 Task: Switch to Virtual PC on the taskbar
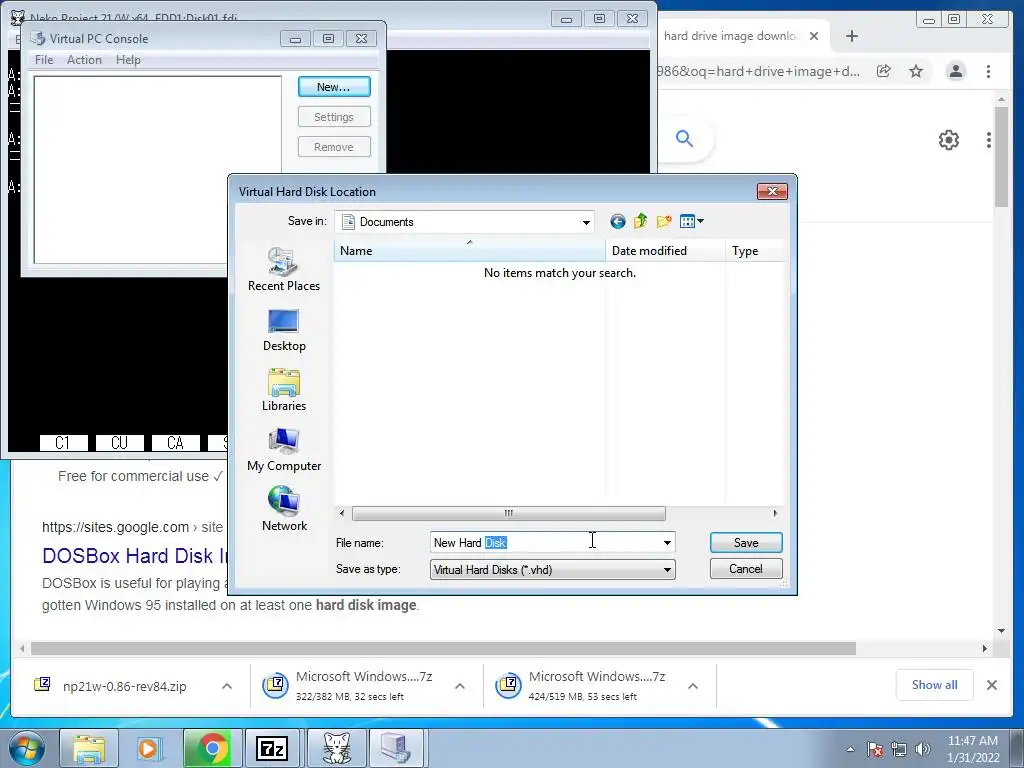click(x=396, y=748)
